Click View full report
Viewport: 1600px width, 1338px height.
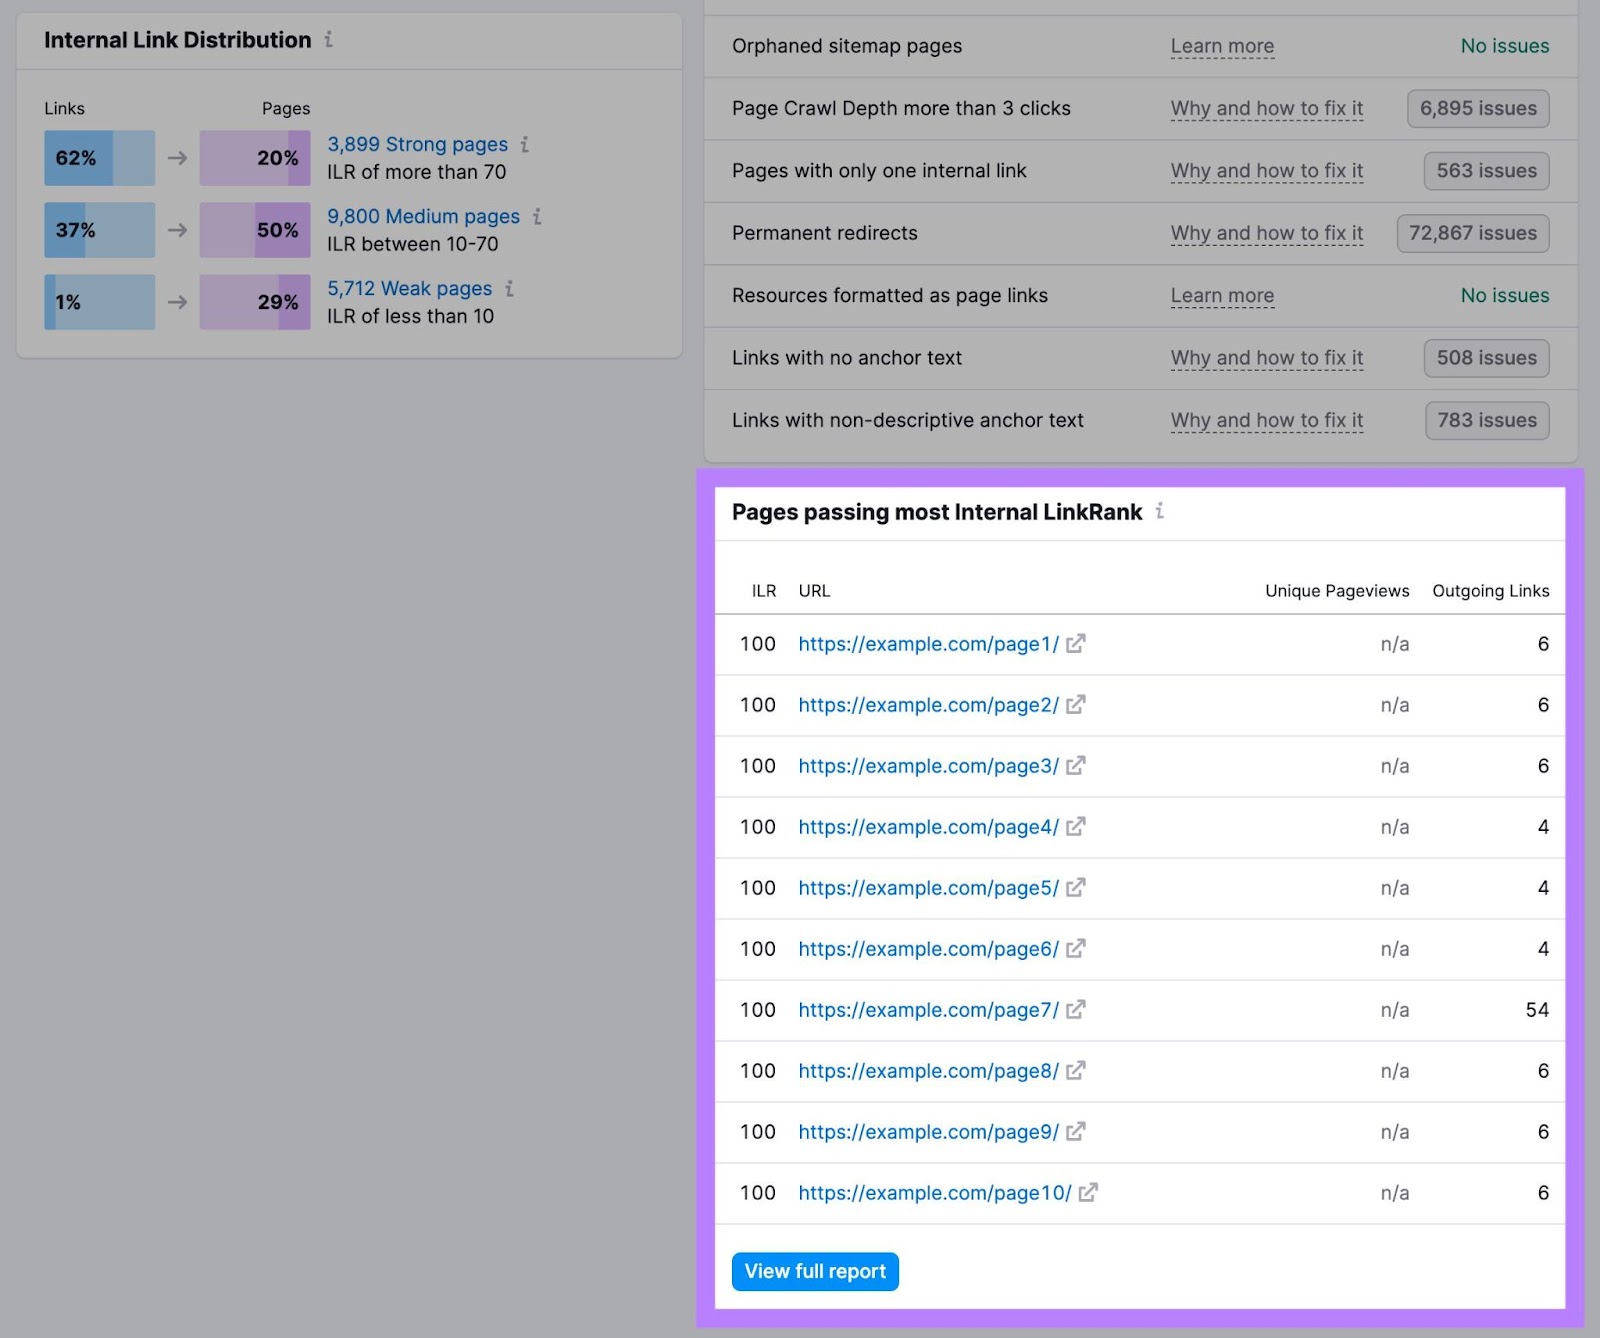pyautogui.click(x=814, y=1271)
